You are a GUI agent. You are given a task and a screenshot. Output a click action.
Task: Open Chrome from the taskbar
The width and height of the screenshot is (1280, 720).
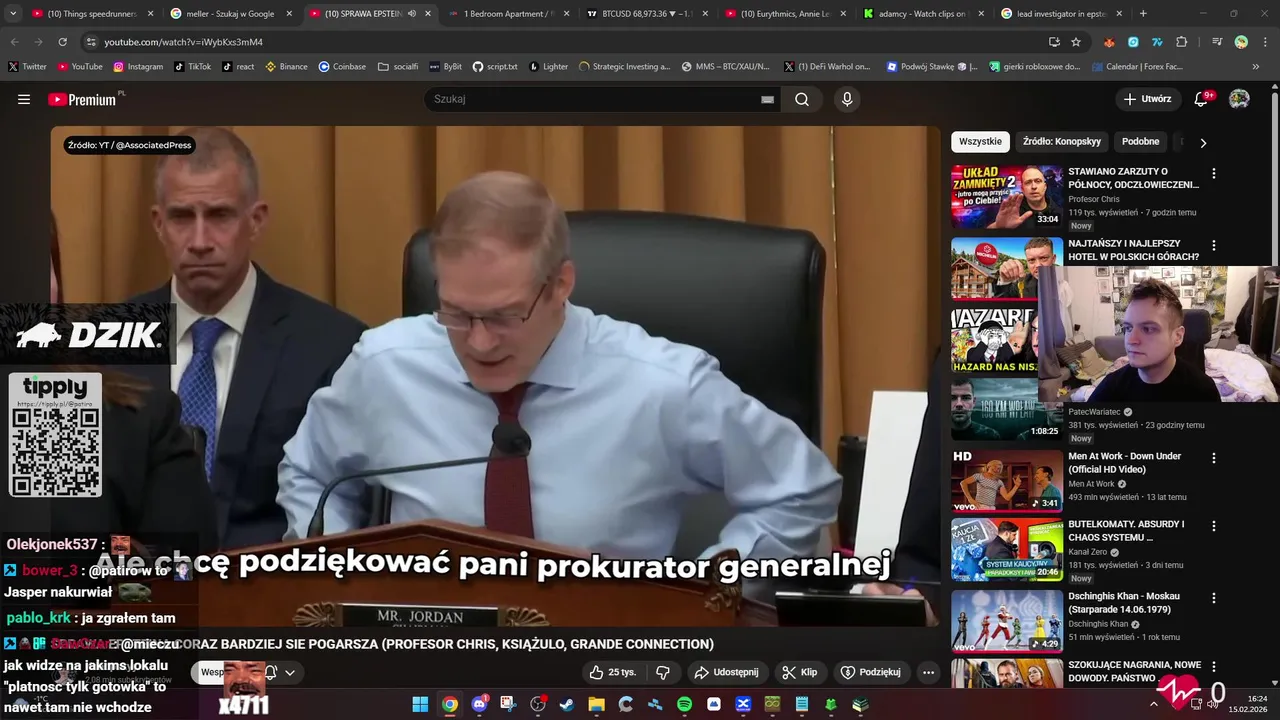tap(450, 704)
